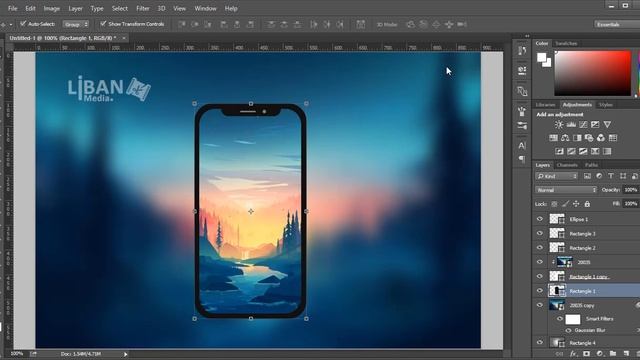
Task: Lock image pixels with brush icon
Action: (565, 204)
